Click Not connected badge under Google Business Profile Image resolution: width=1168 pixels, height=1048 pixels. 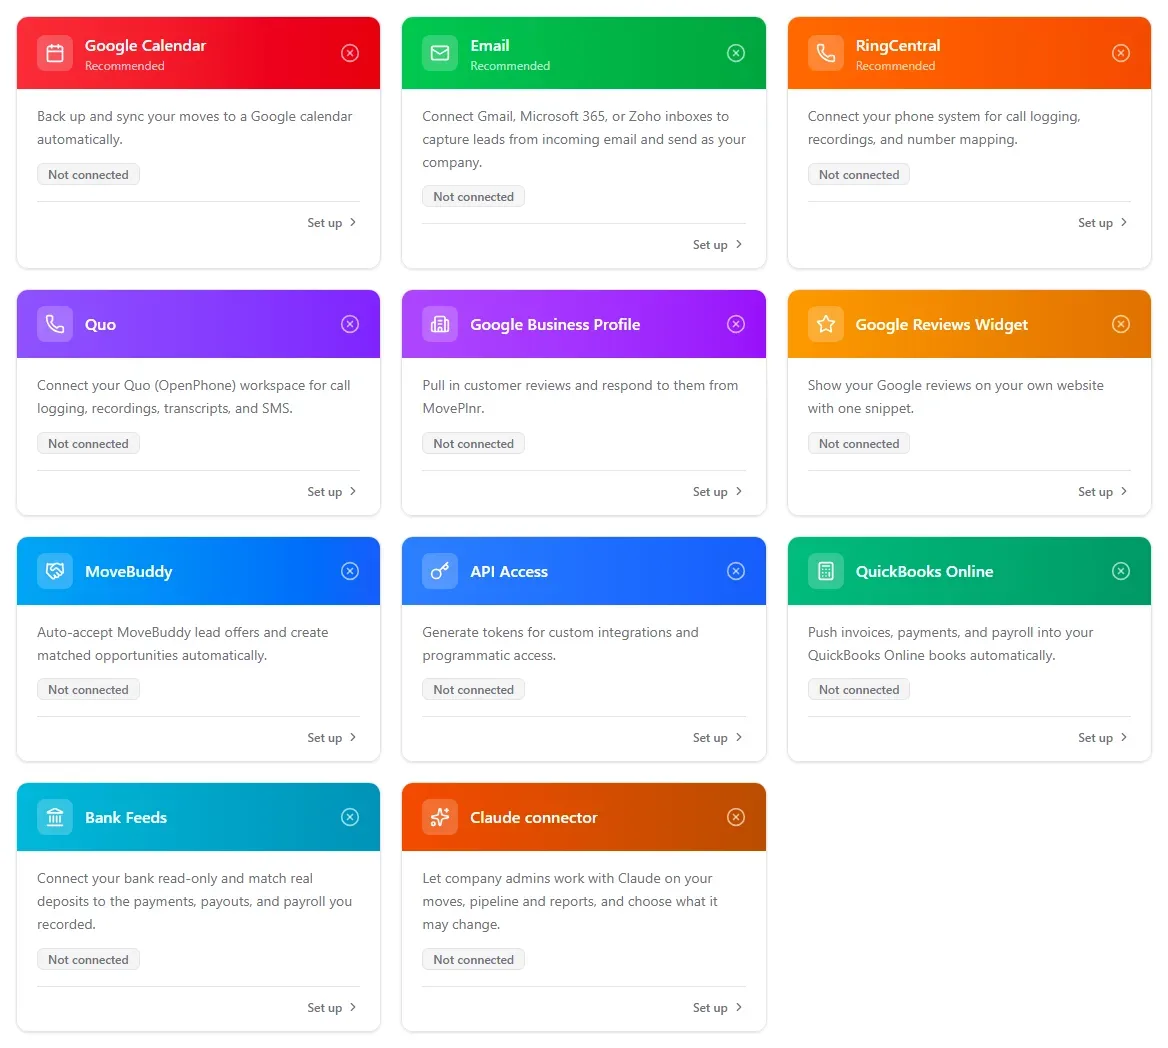click(x=474, y=444)
